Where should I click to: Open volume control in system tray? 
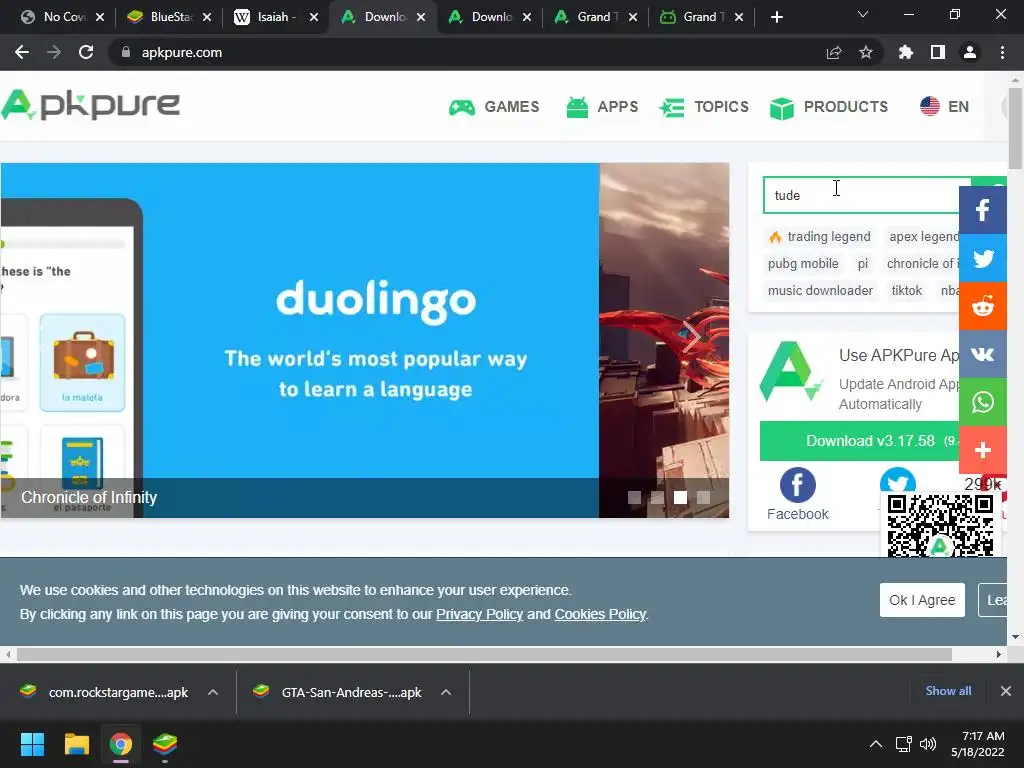pyautogui.click(x=927, y=744)
